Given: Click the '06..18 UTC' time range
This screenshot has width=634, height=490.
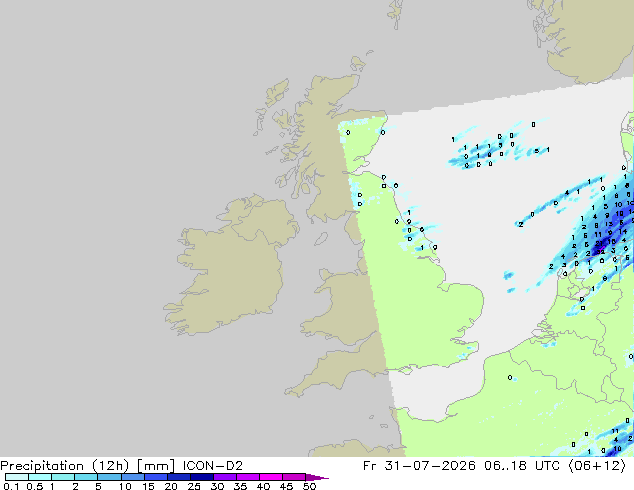Looking at the screenshot, I should tap(522, 466).
